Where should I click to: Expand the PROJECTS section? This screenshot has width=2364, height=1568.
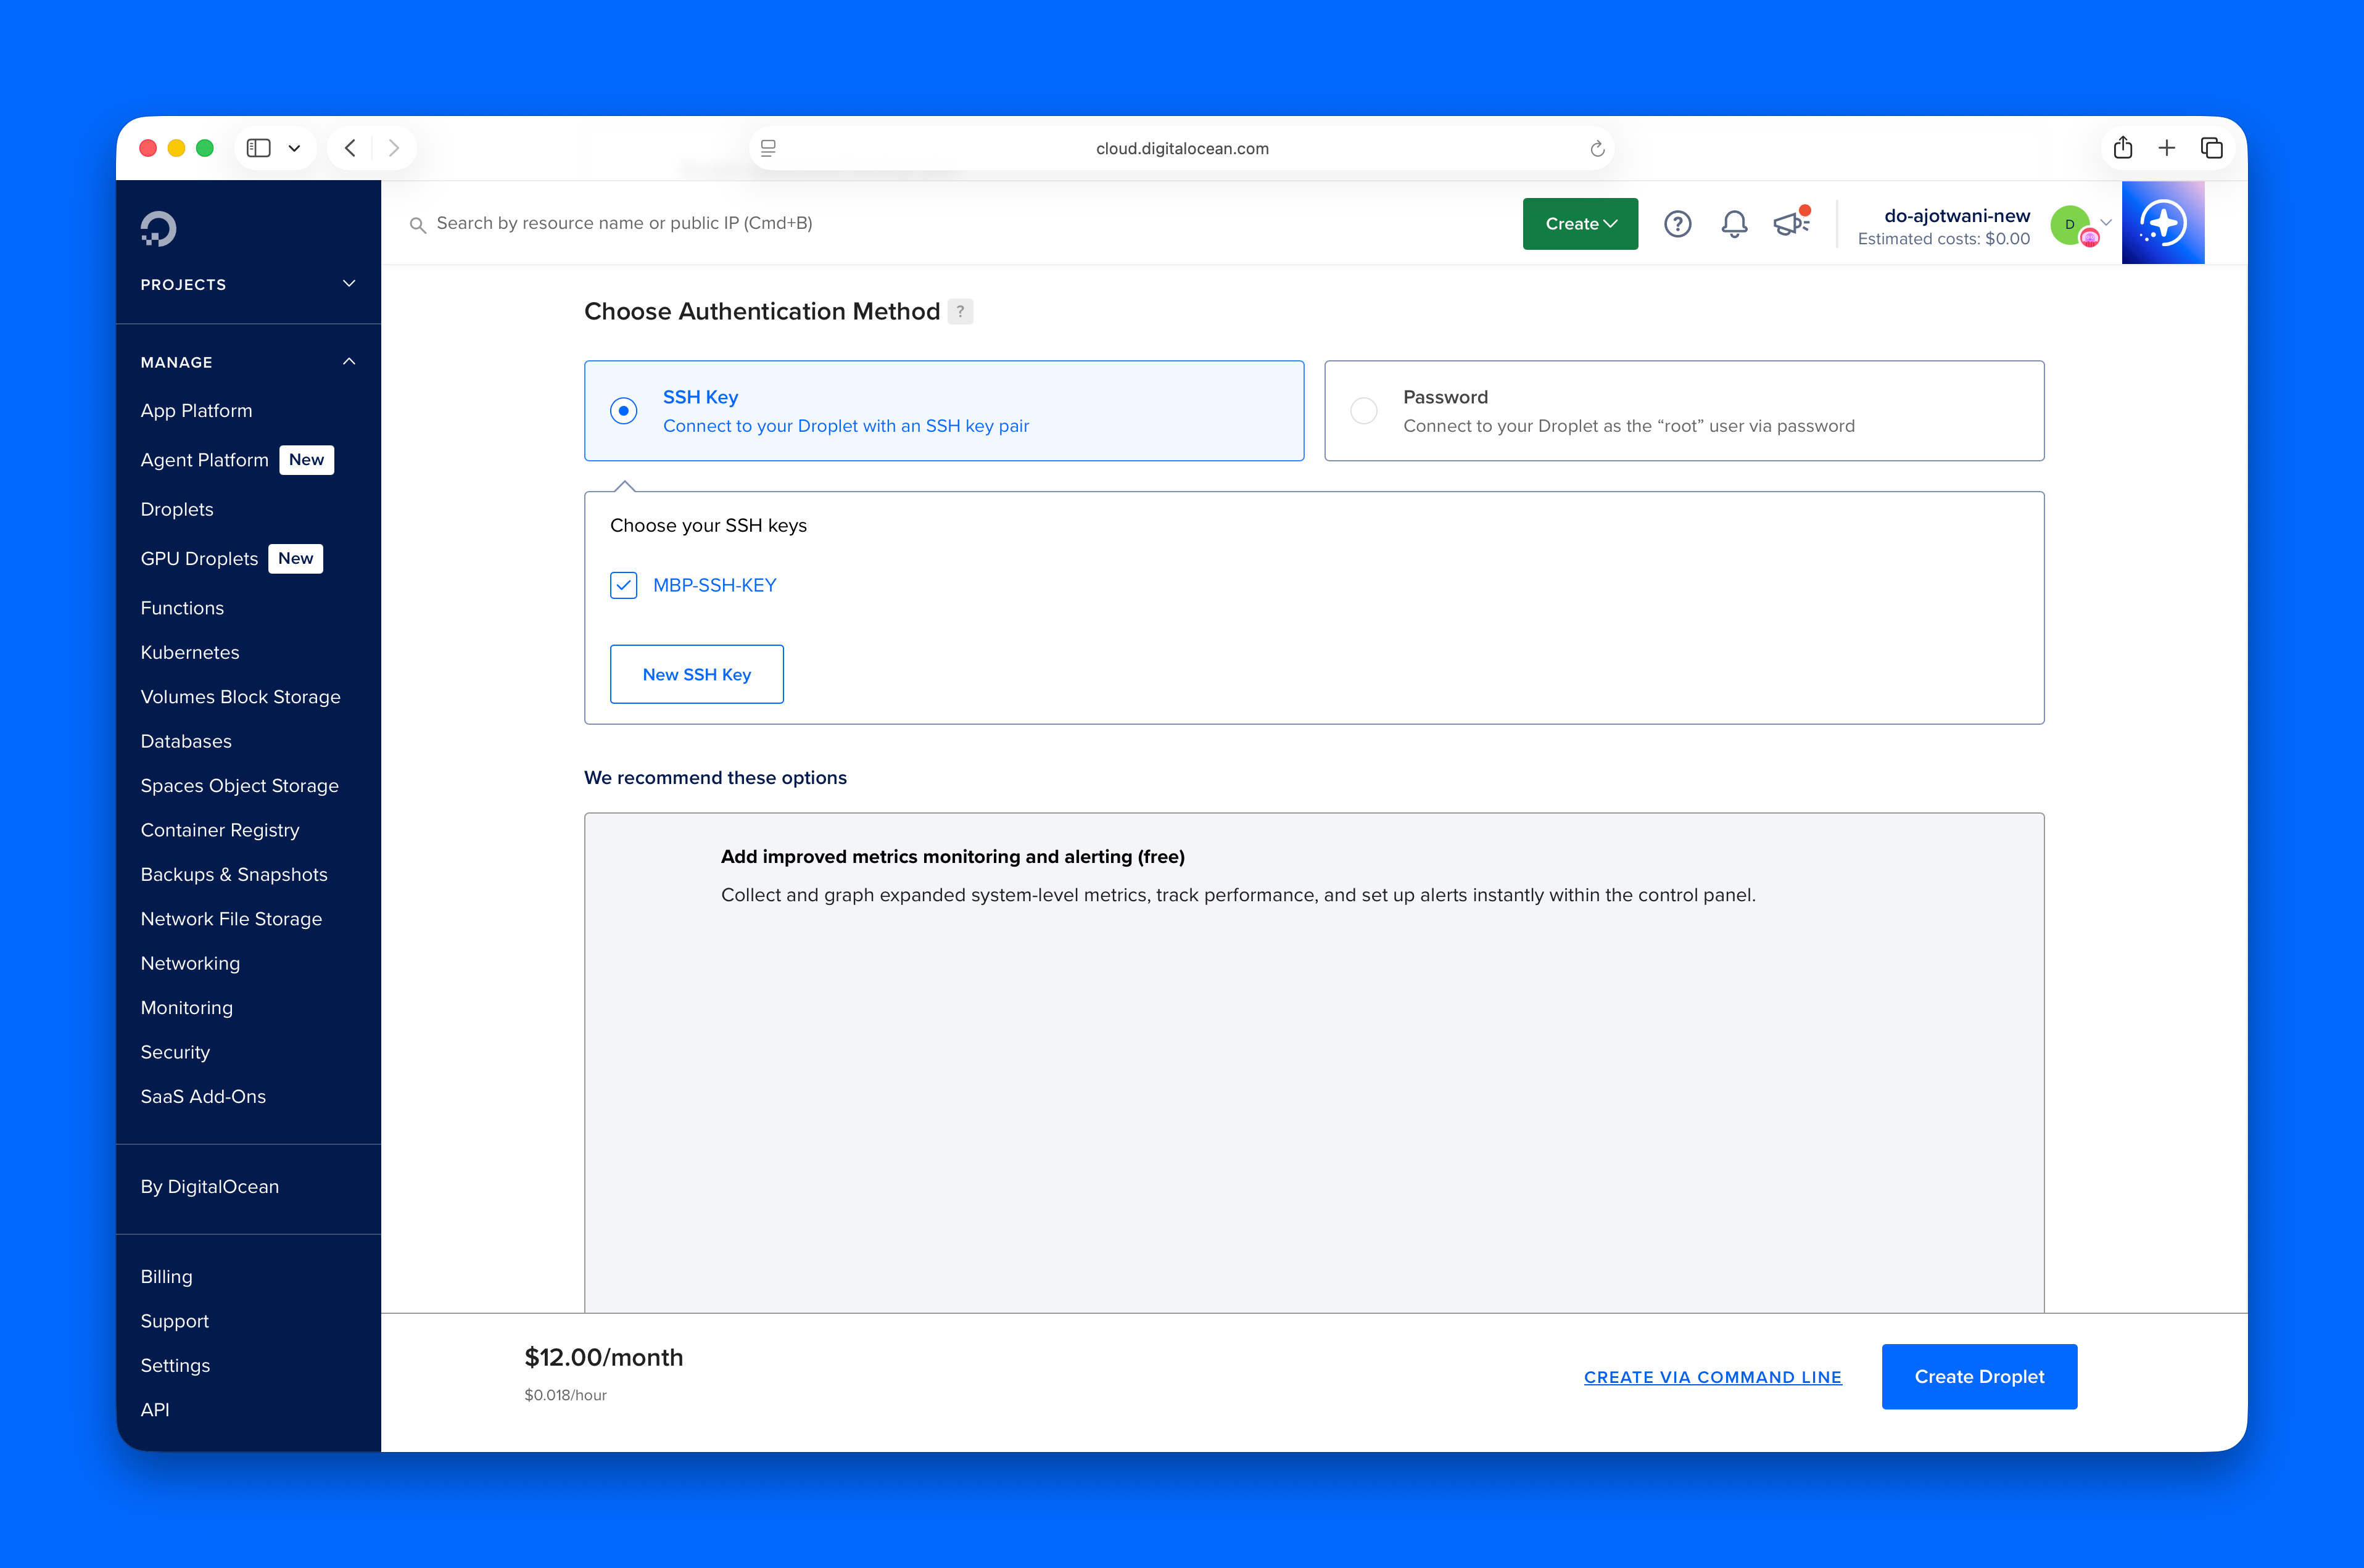348,284
